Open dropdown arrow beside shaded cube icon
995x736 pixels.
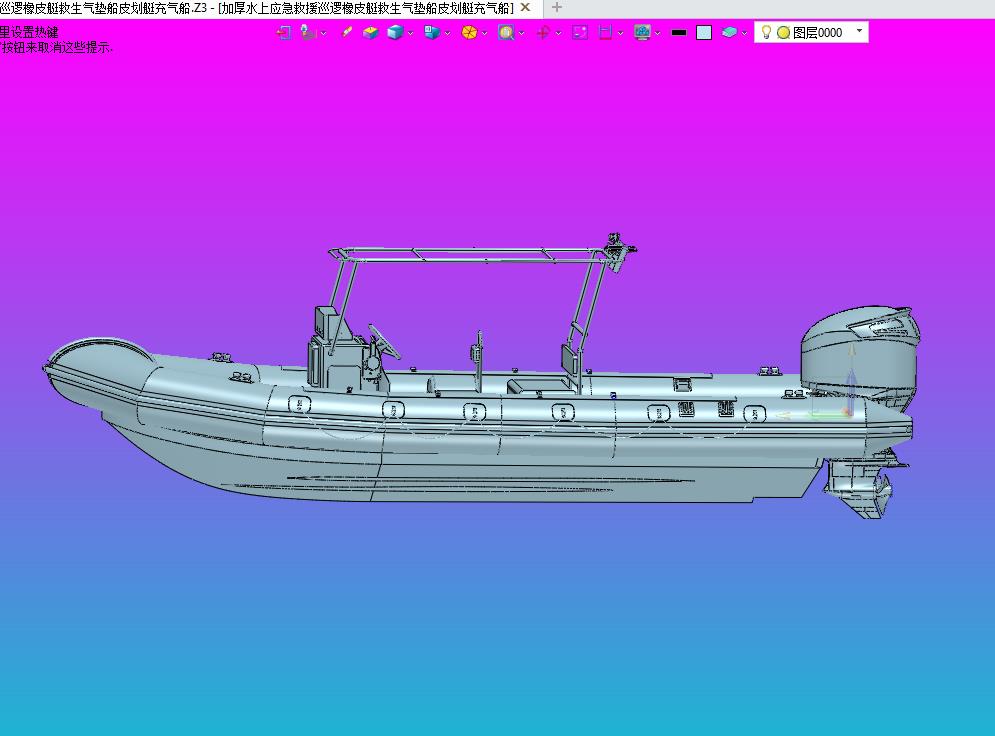coord(411,33)
